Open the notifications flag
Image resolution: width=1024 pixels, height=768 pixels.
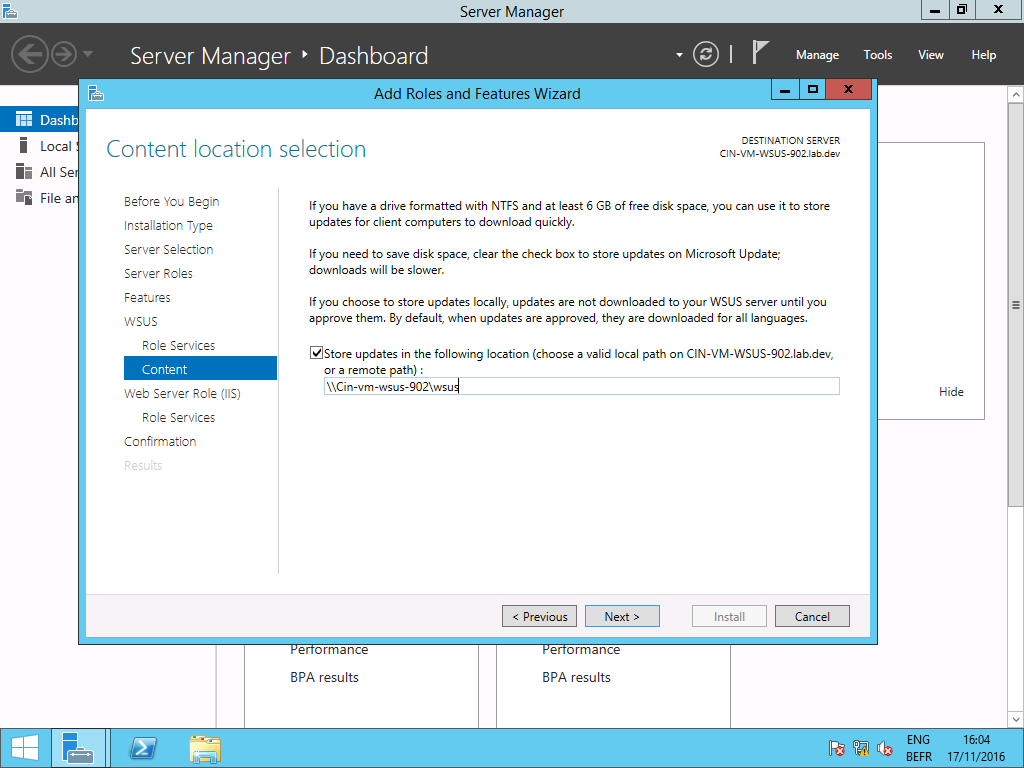pyautogui.click(x=759, y=52)
